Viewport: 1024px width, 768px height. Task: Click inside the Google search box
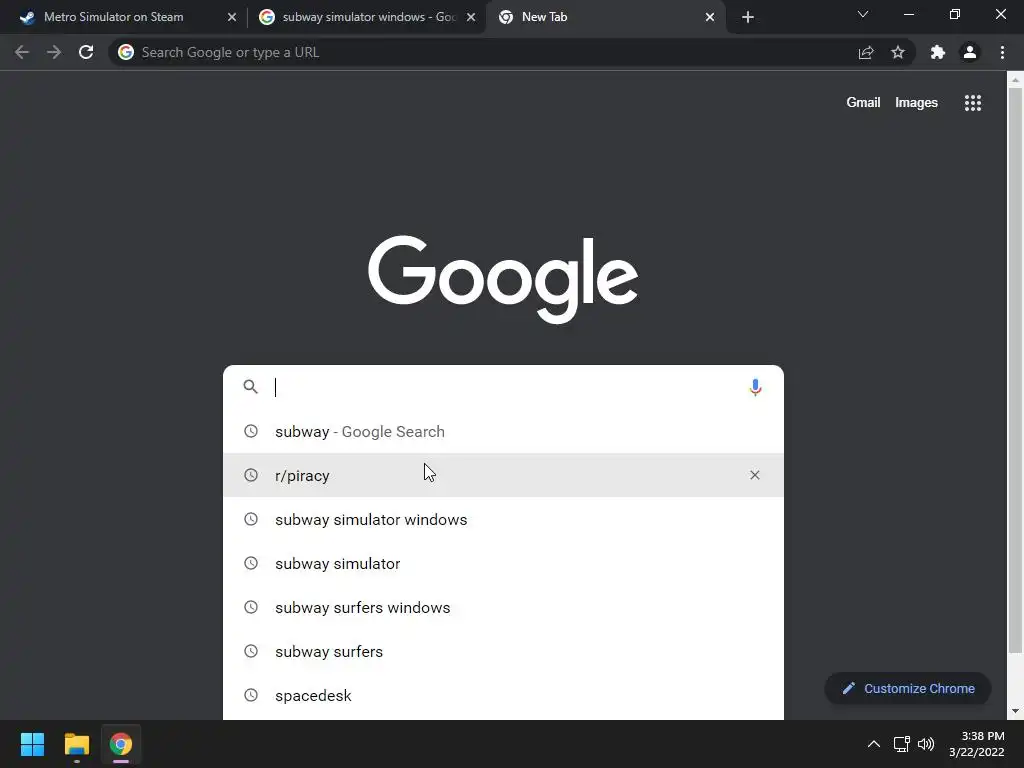point(503,387)
